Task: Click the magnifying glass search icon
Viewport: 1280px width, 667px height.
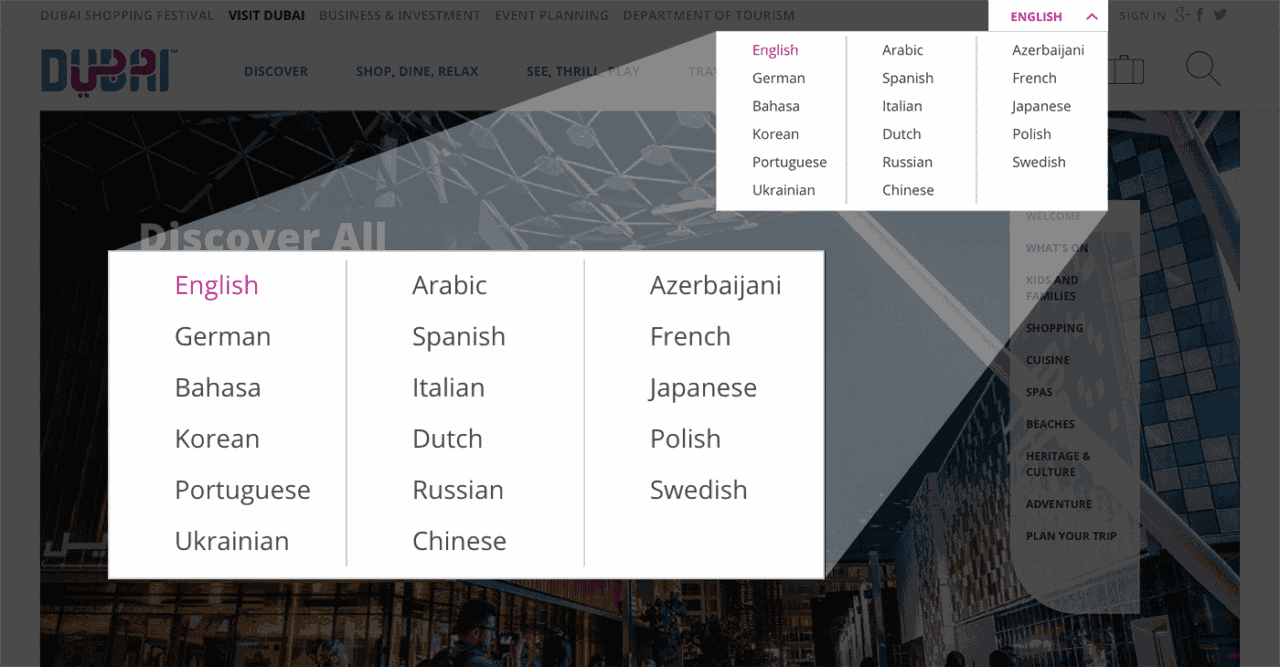Action: tap(1203, 69)
